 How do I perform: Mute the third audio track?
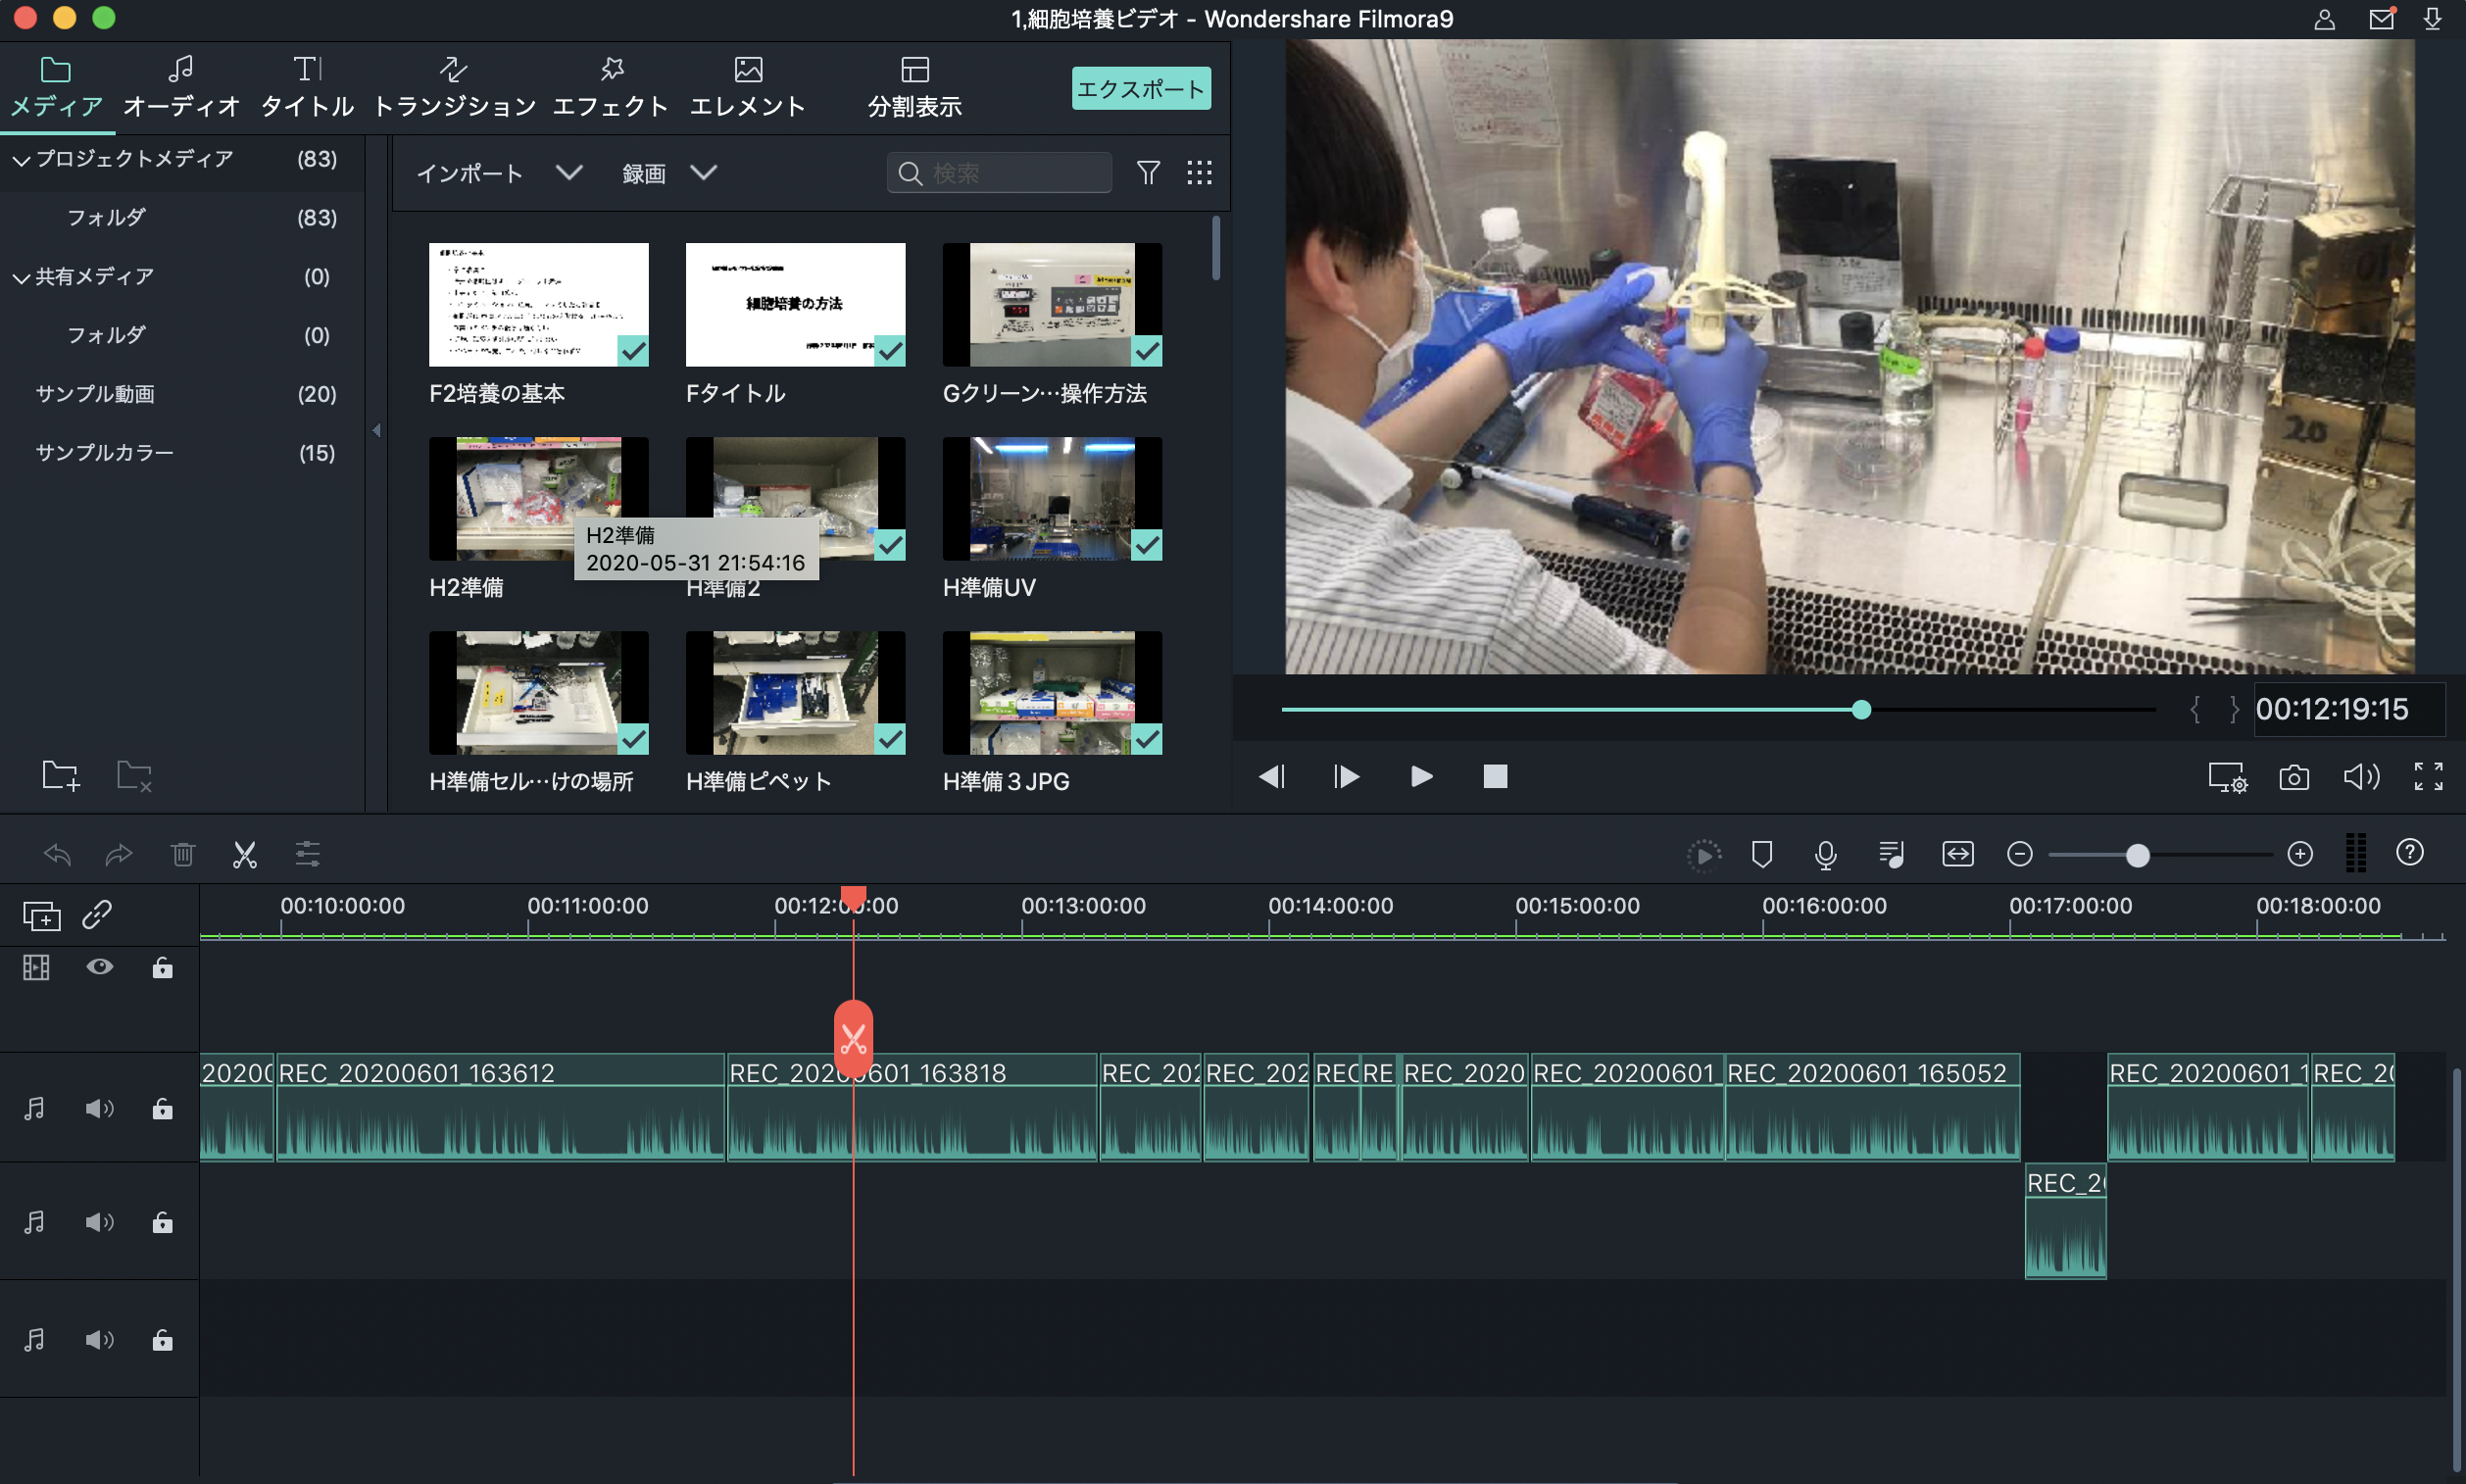click(x=100, y=1340)
